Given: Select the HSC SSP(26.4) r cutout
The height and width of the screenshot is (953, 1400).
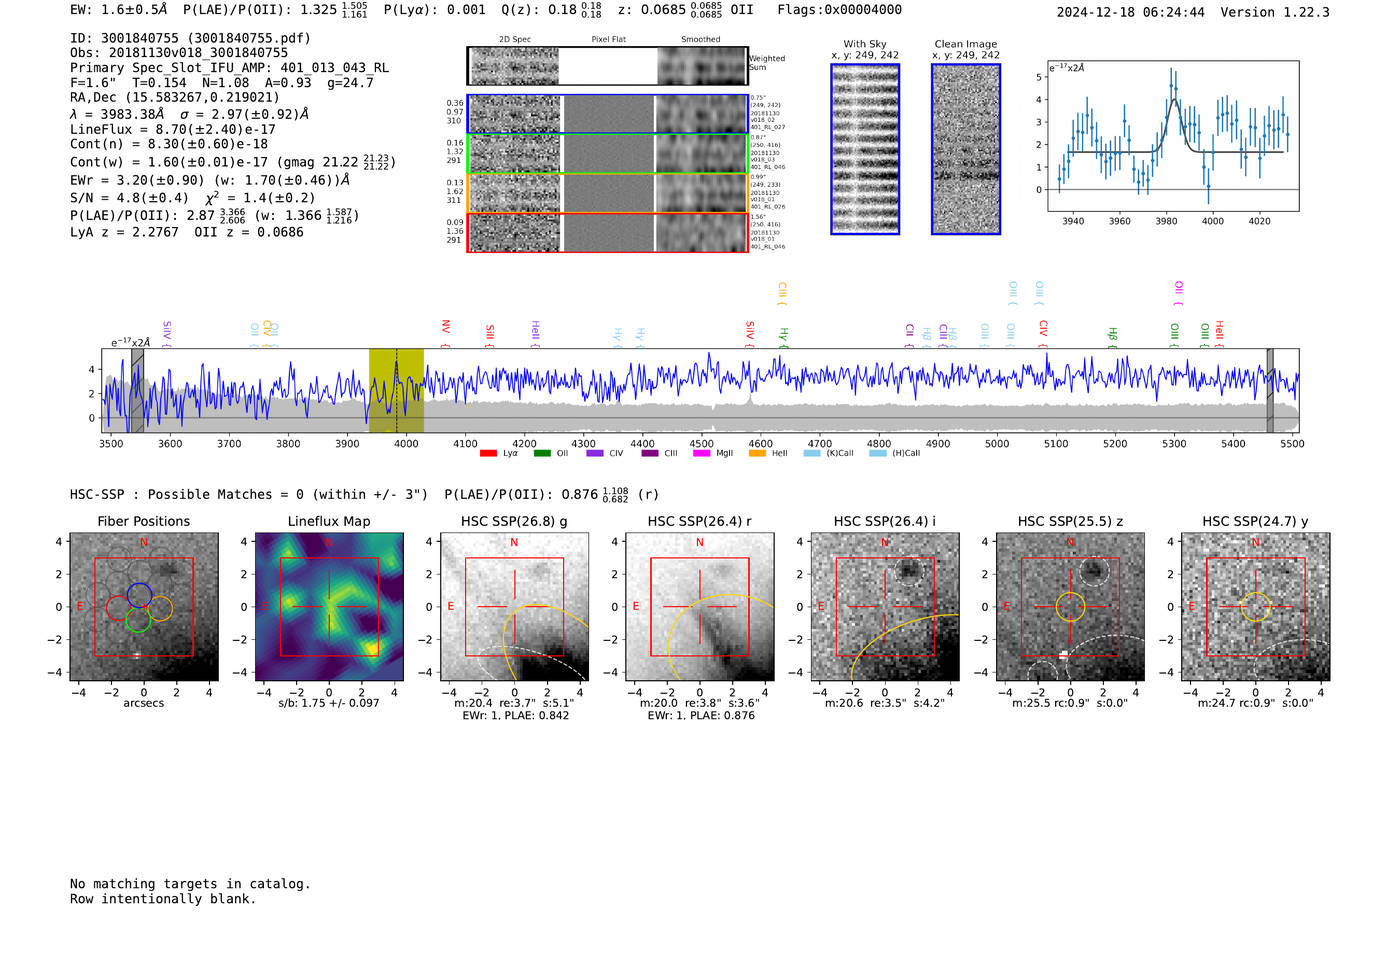Looking at the screenshot, I should [699, 607].
